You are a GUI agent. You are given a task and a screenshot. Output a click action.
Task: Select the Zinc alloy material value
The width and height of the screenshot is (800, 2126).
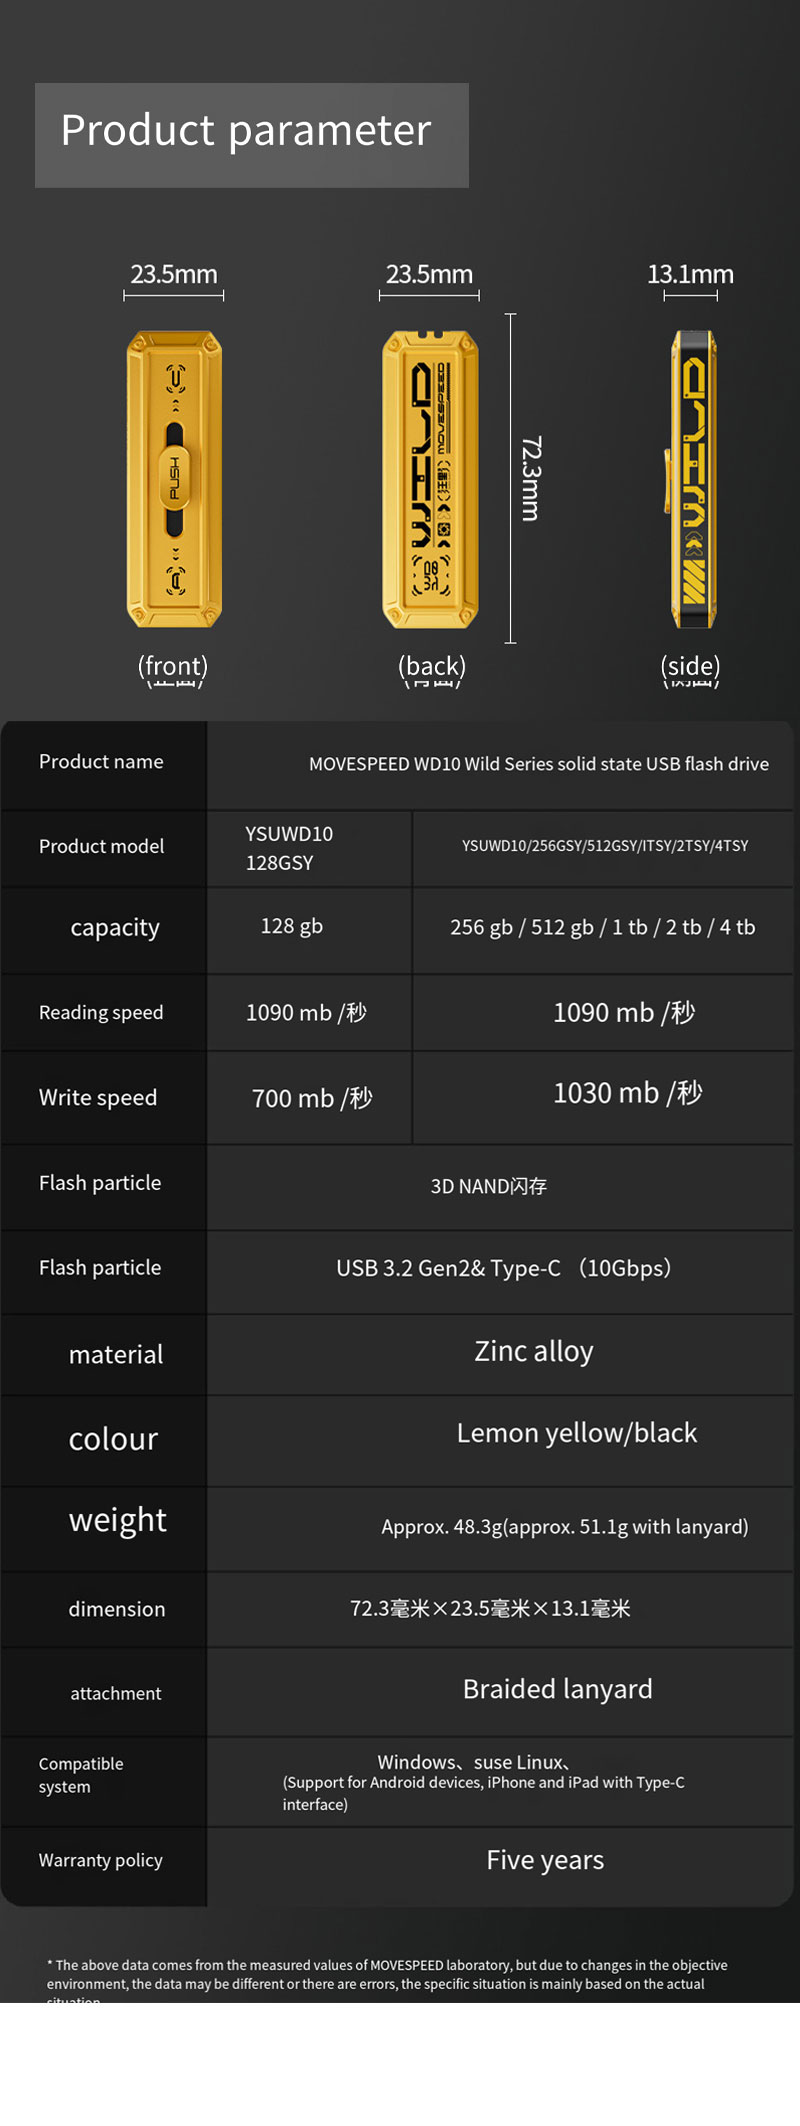click(x=534, y=1351)
